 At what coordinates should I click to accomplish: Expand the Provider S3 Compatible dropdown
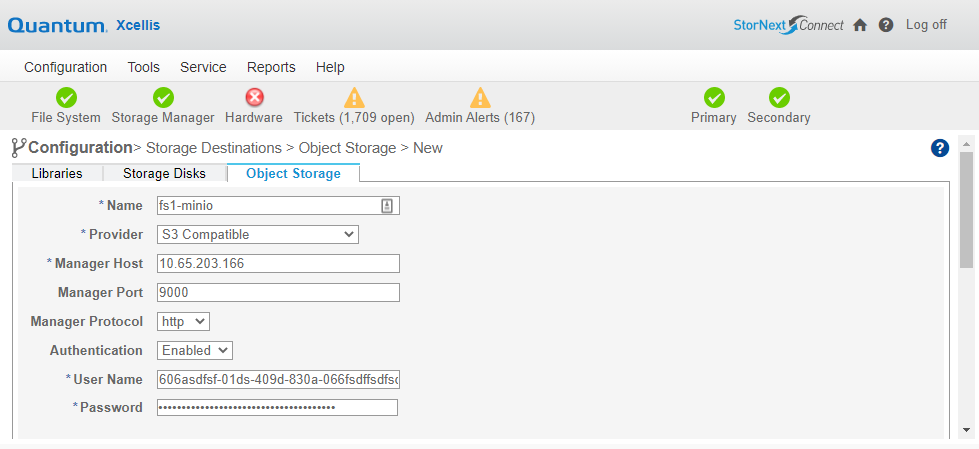[258, 235]
